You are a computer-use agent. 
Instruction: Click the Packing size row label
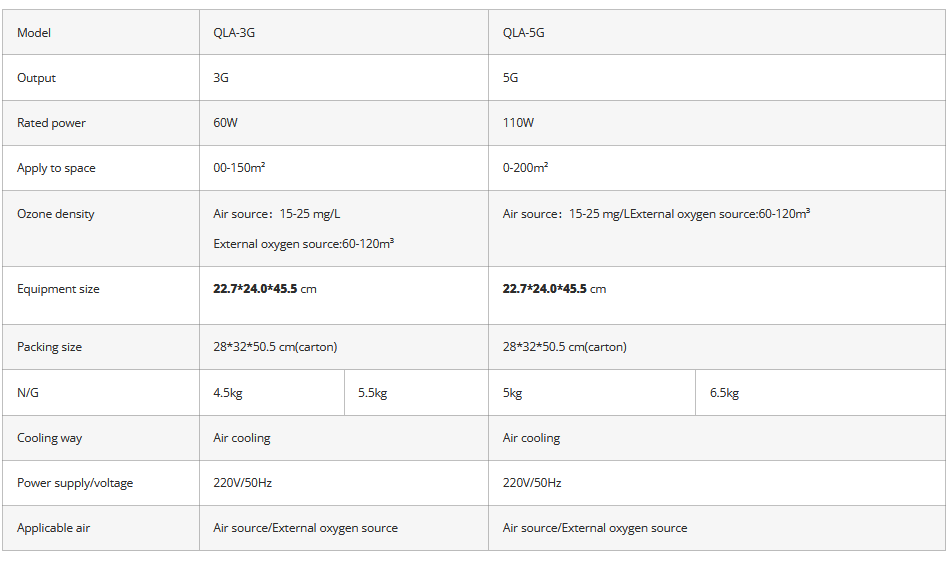[x=49, y=347]
